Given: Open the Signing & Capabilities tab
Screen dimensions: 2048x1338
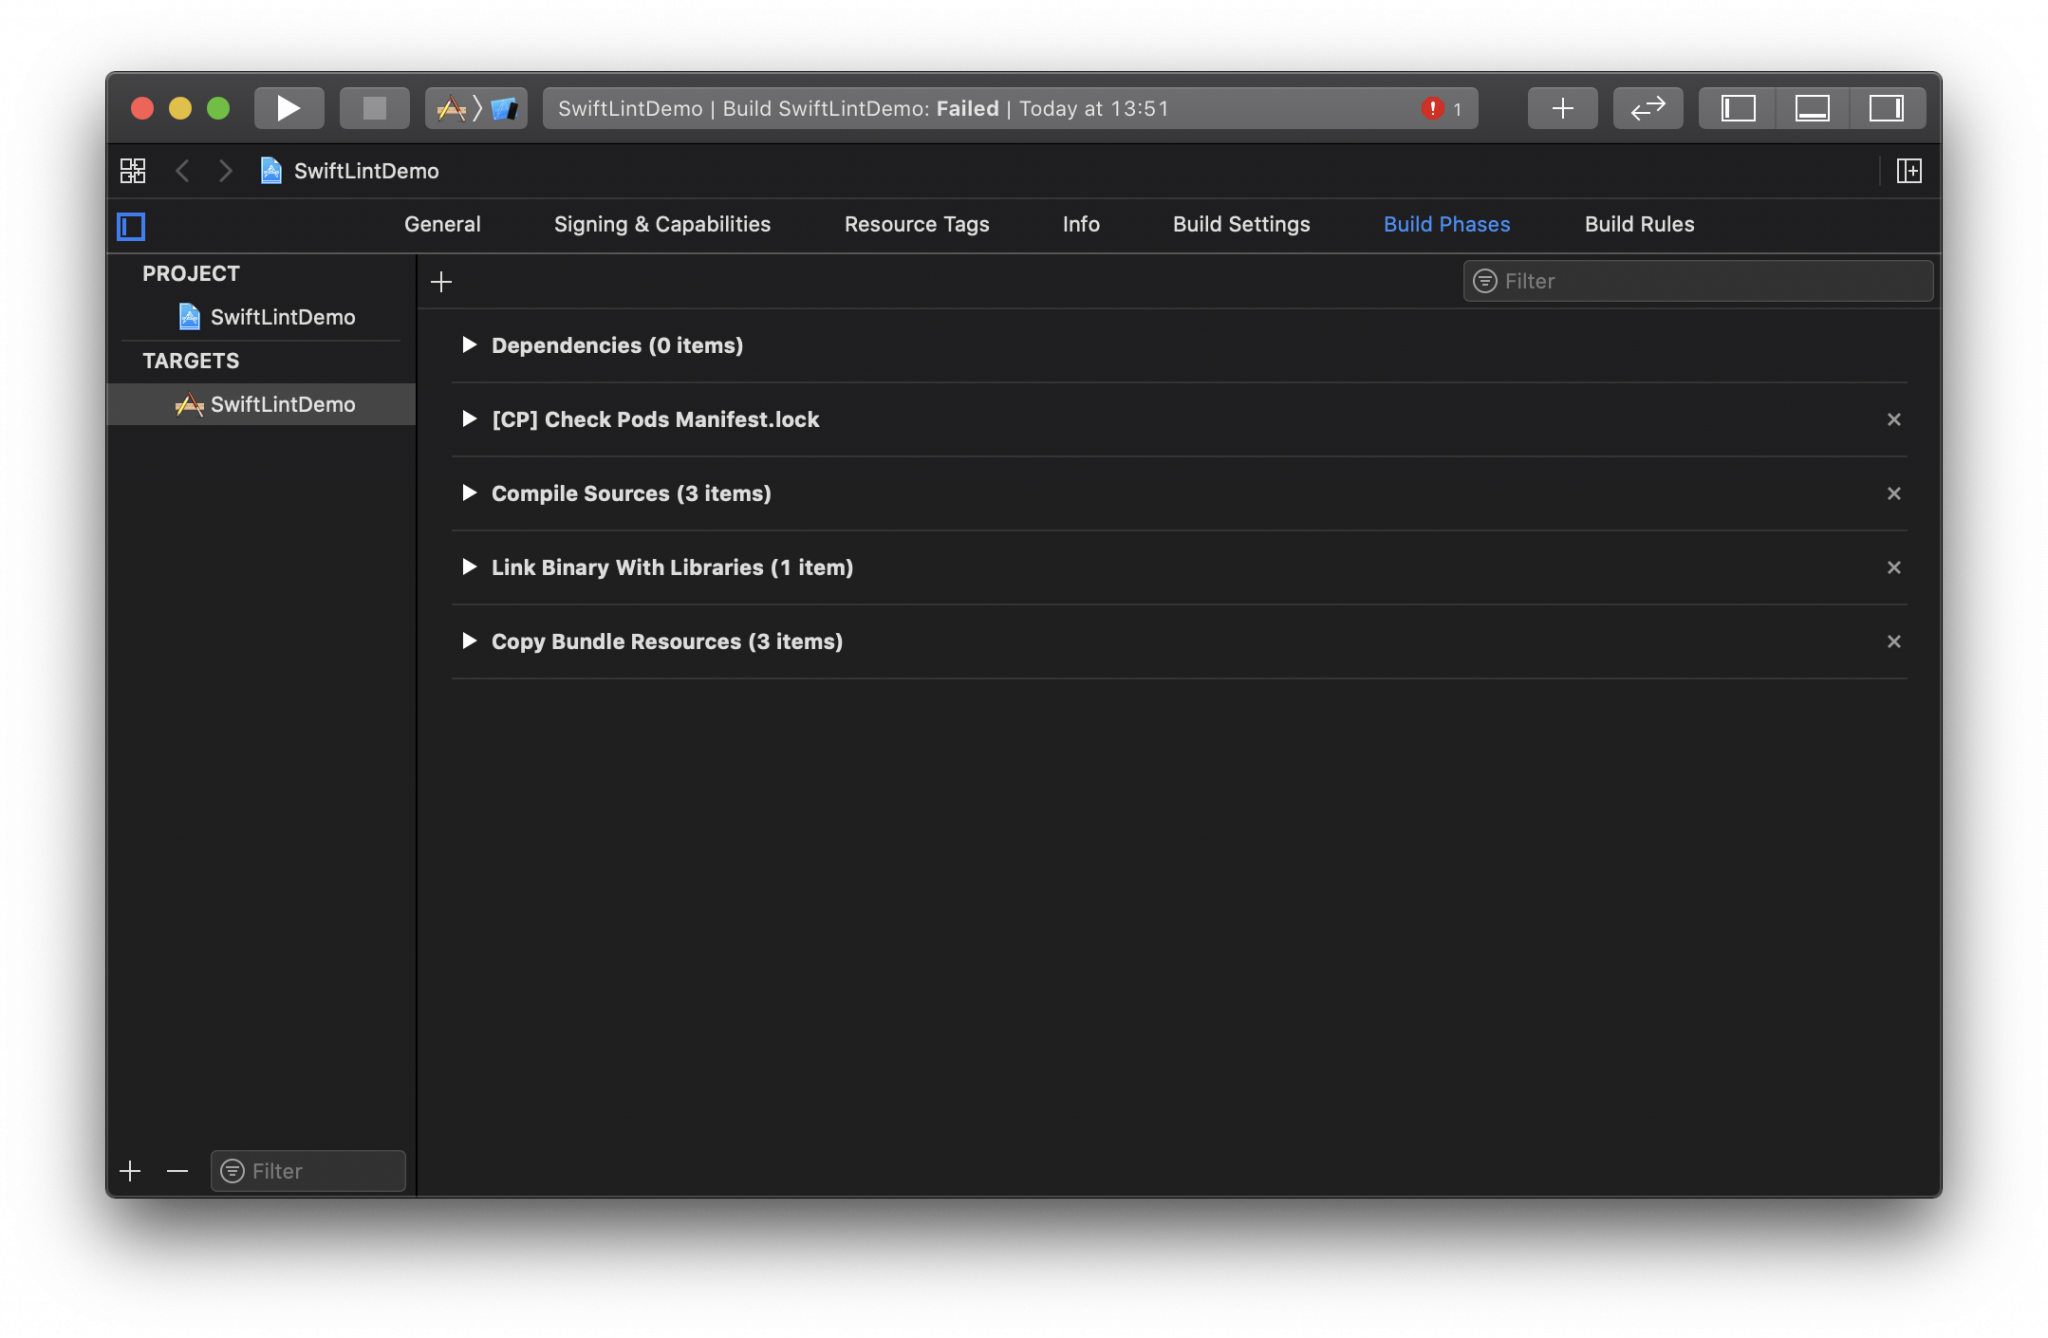Looking at the screenshot, I should tap(662, 224).
